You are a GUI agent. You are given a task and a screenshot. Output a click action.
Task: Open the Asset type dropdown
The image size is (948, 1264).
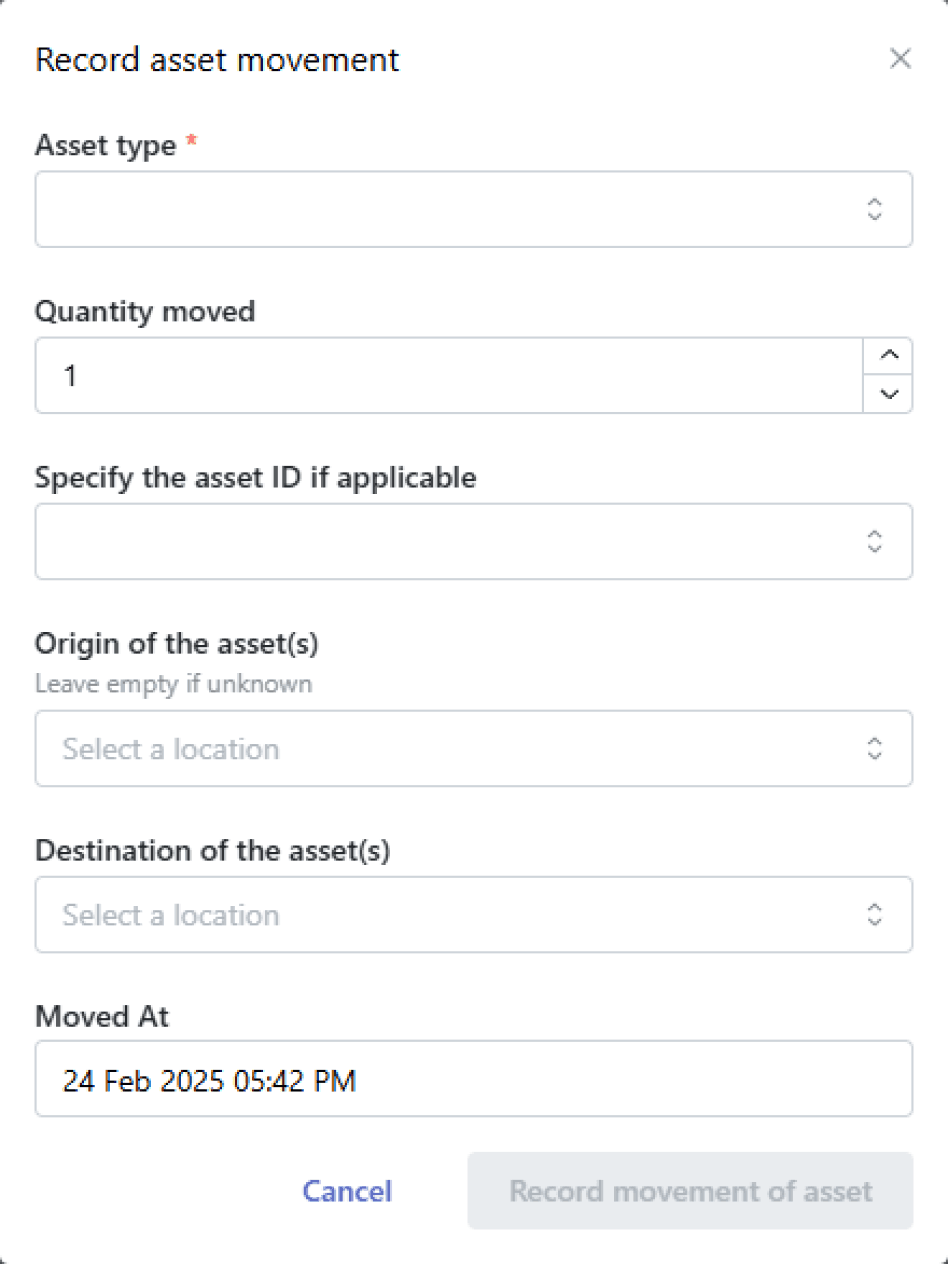tap(474, 209)
